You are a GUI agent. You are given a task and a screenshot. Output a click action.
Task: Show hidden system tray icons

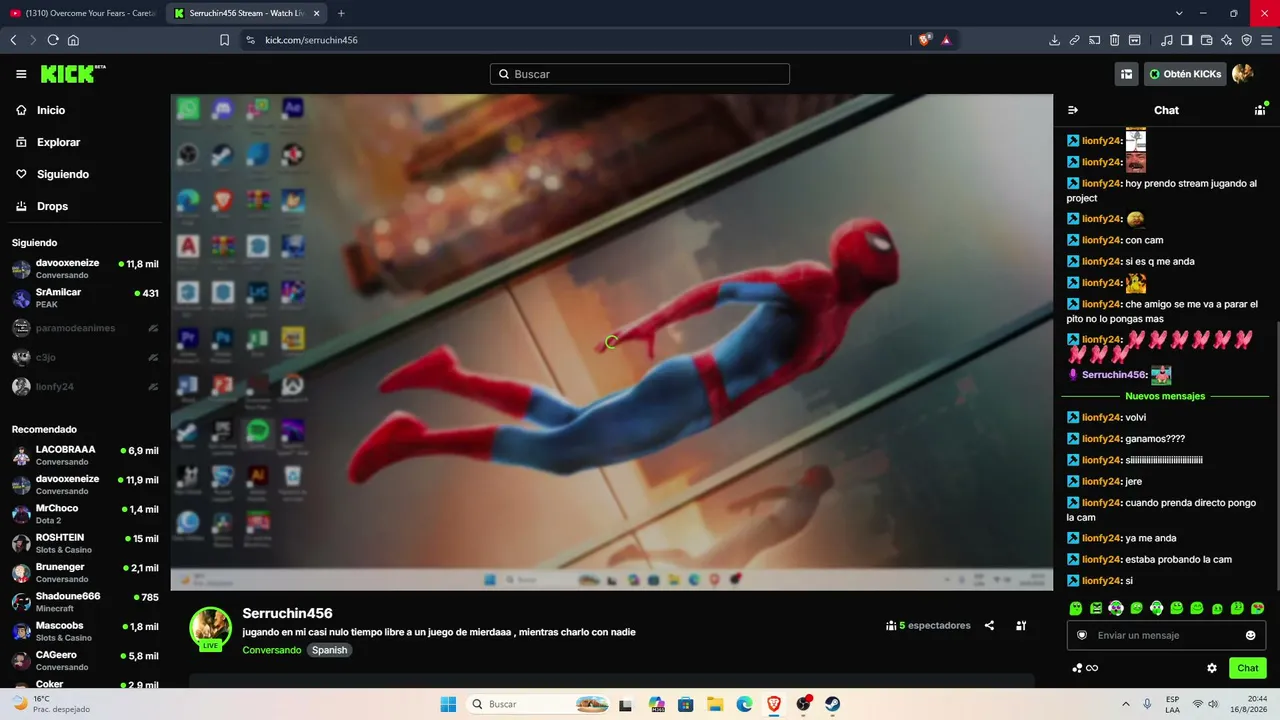(x=1126, y=704)
